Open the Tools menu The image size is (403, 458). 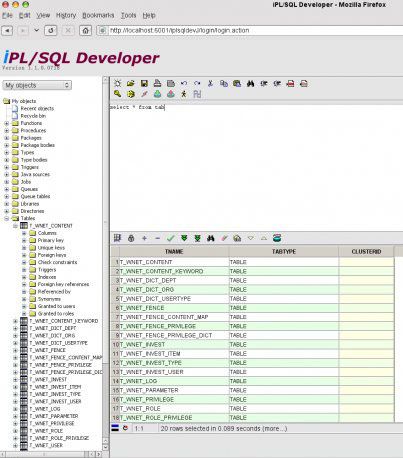[128, 15]
